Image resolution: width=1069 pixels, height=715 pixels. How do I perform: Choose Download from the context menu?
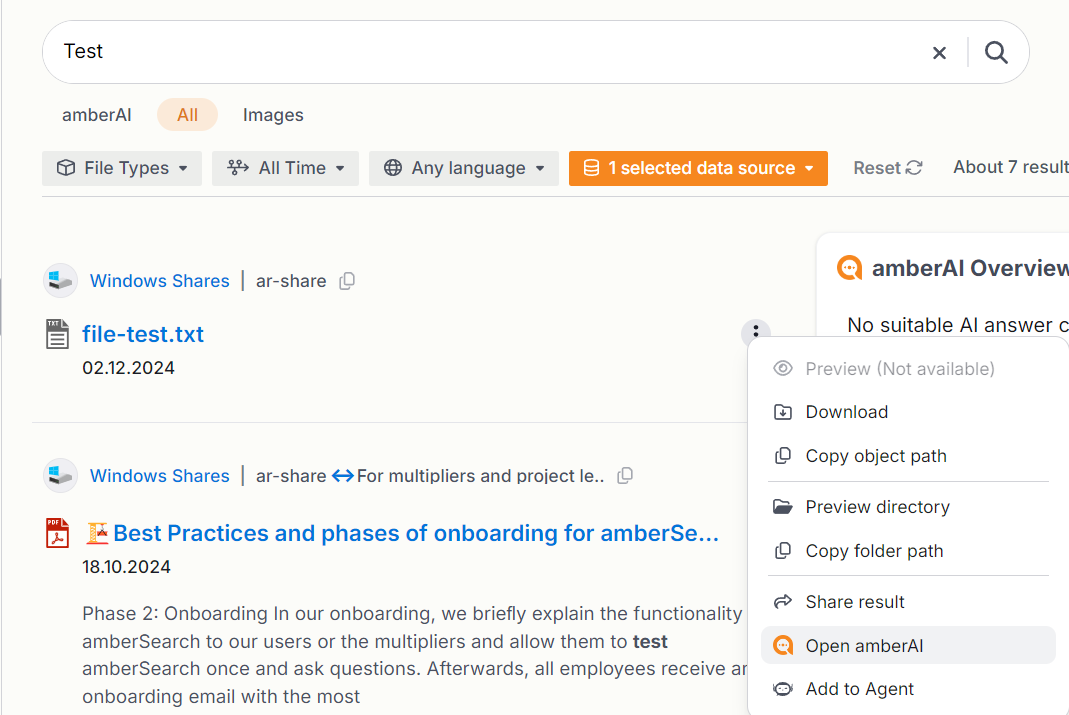pyautogui.click(x=907, y=412)
